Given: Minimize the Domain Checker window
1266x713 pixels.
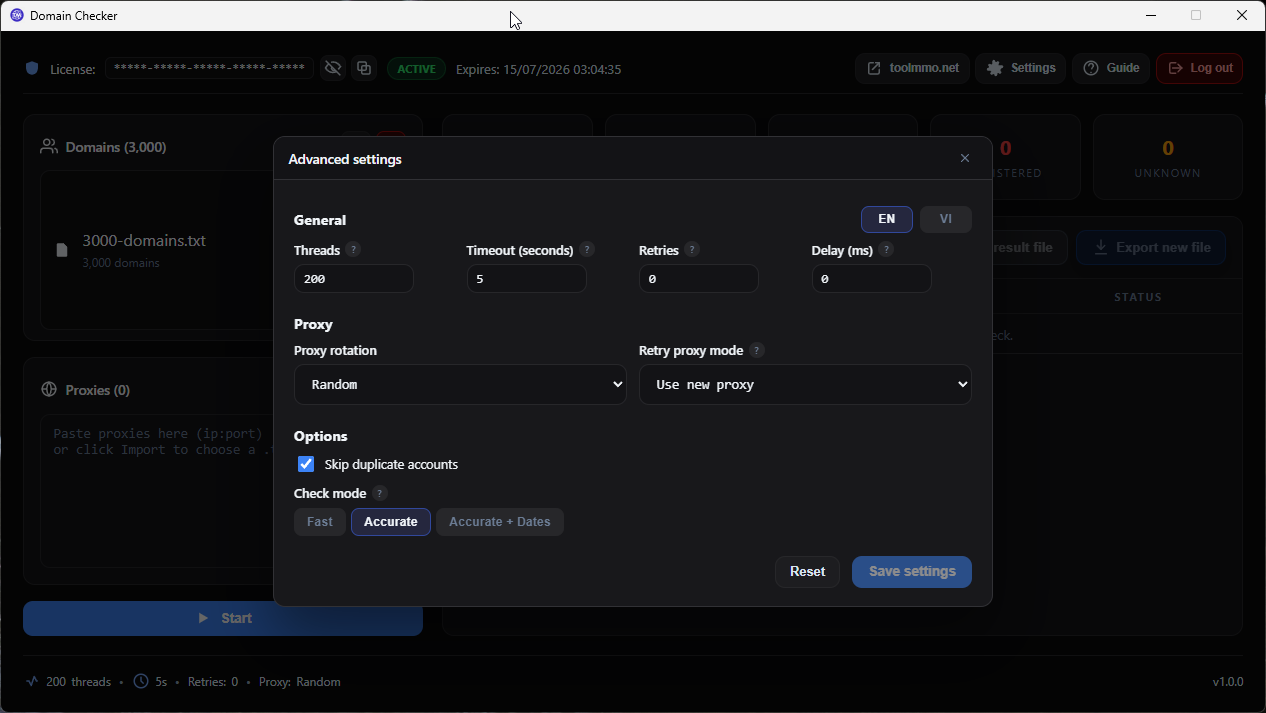Looking at the screenshot, I should tap(1151, 15).
